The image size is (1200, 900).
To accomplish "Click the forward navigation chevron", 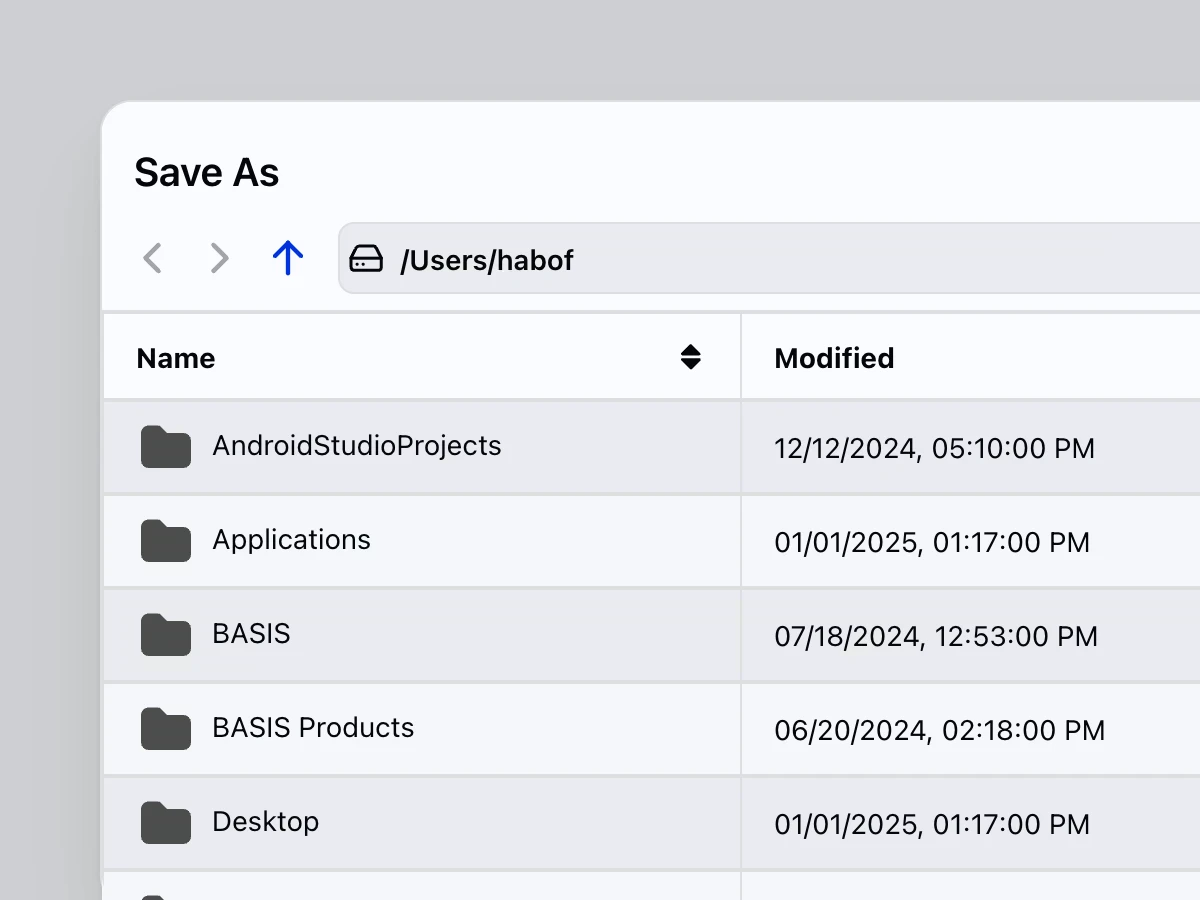I will [x=219, y=258].
